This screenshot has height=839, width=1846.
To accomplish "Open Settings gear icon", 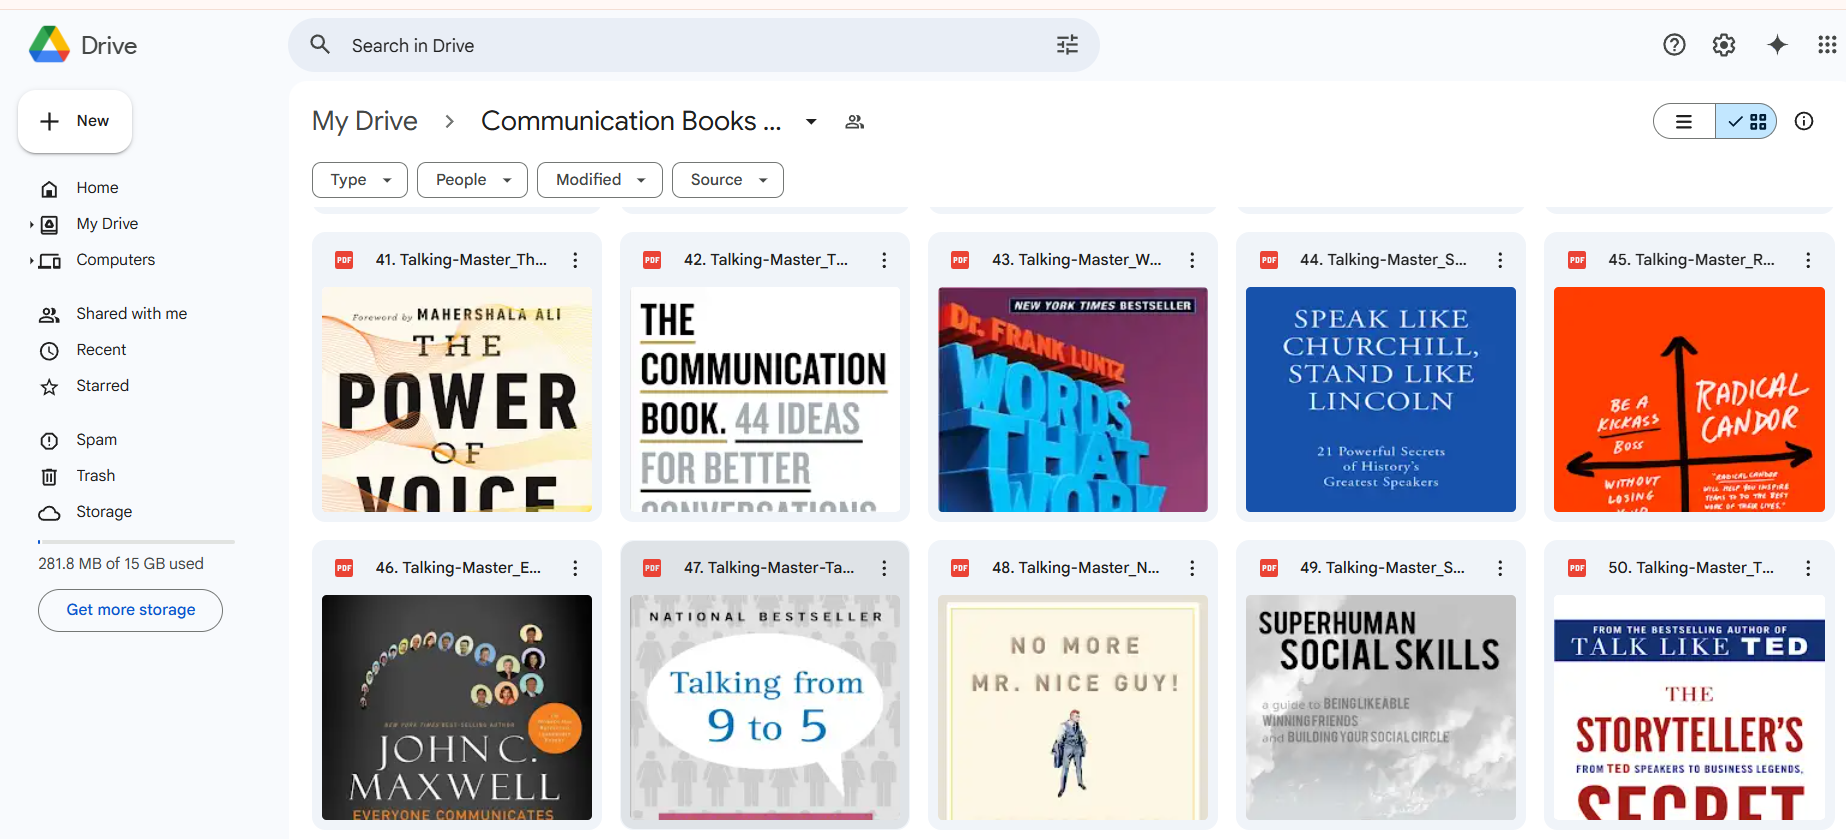I will pos(1723,45).
